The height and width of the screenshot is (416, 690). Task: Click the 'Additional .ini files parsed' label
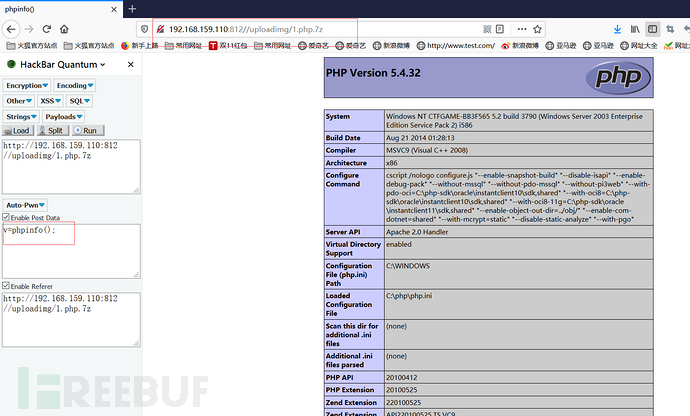click(349, 360)
